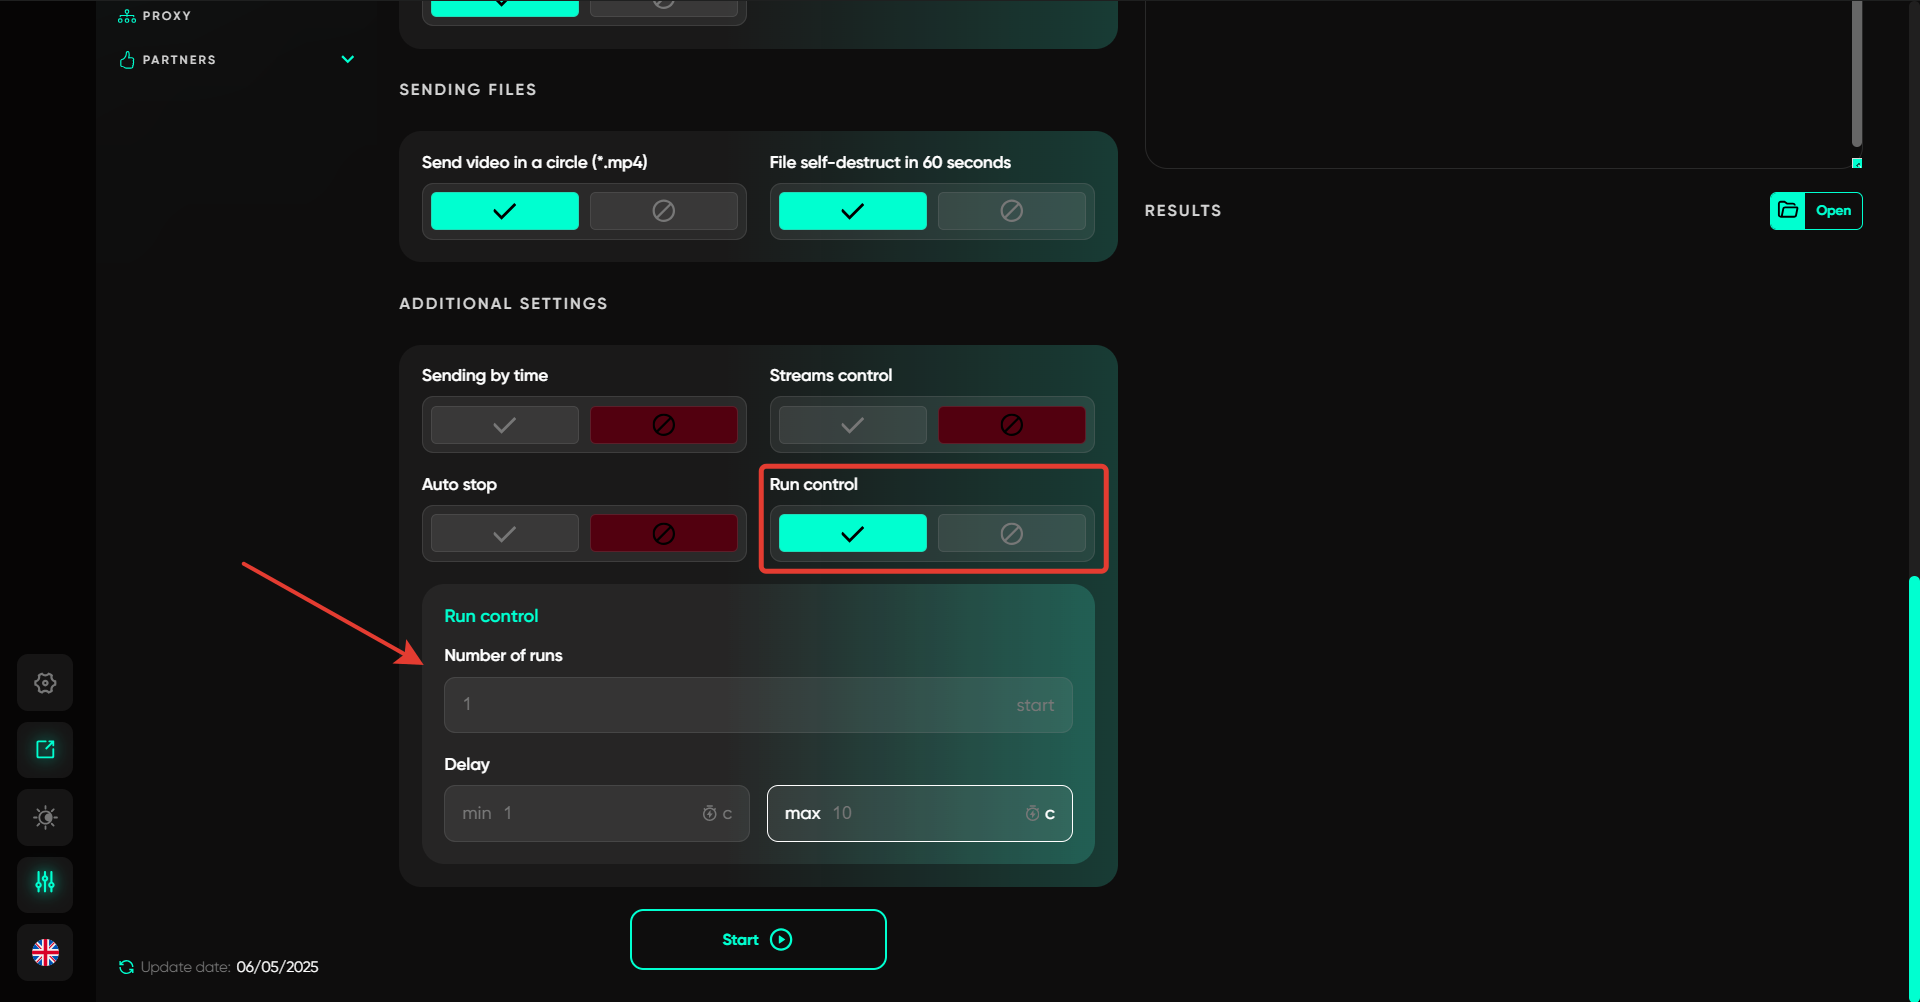The width and height of the screenshot is (1920, 1002).
Task: Expand the Partners menu chevron
Action: point(348,60)
